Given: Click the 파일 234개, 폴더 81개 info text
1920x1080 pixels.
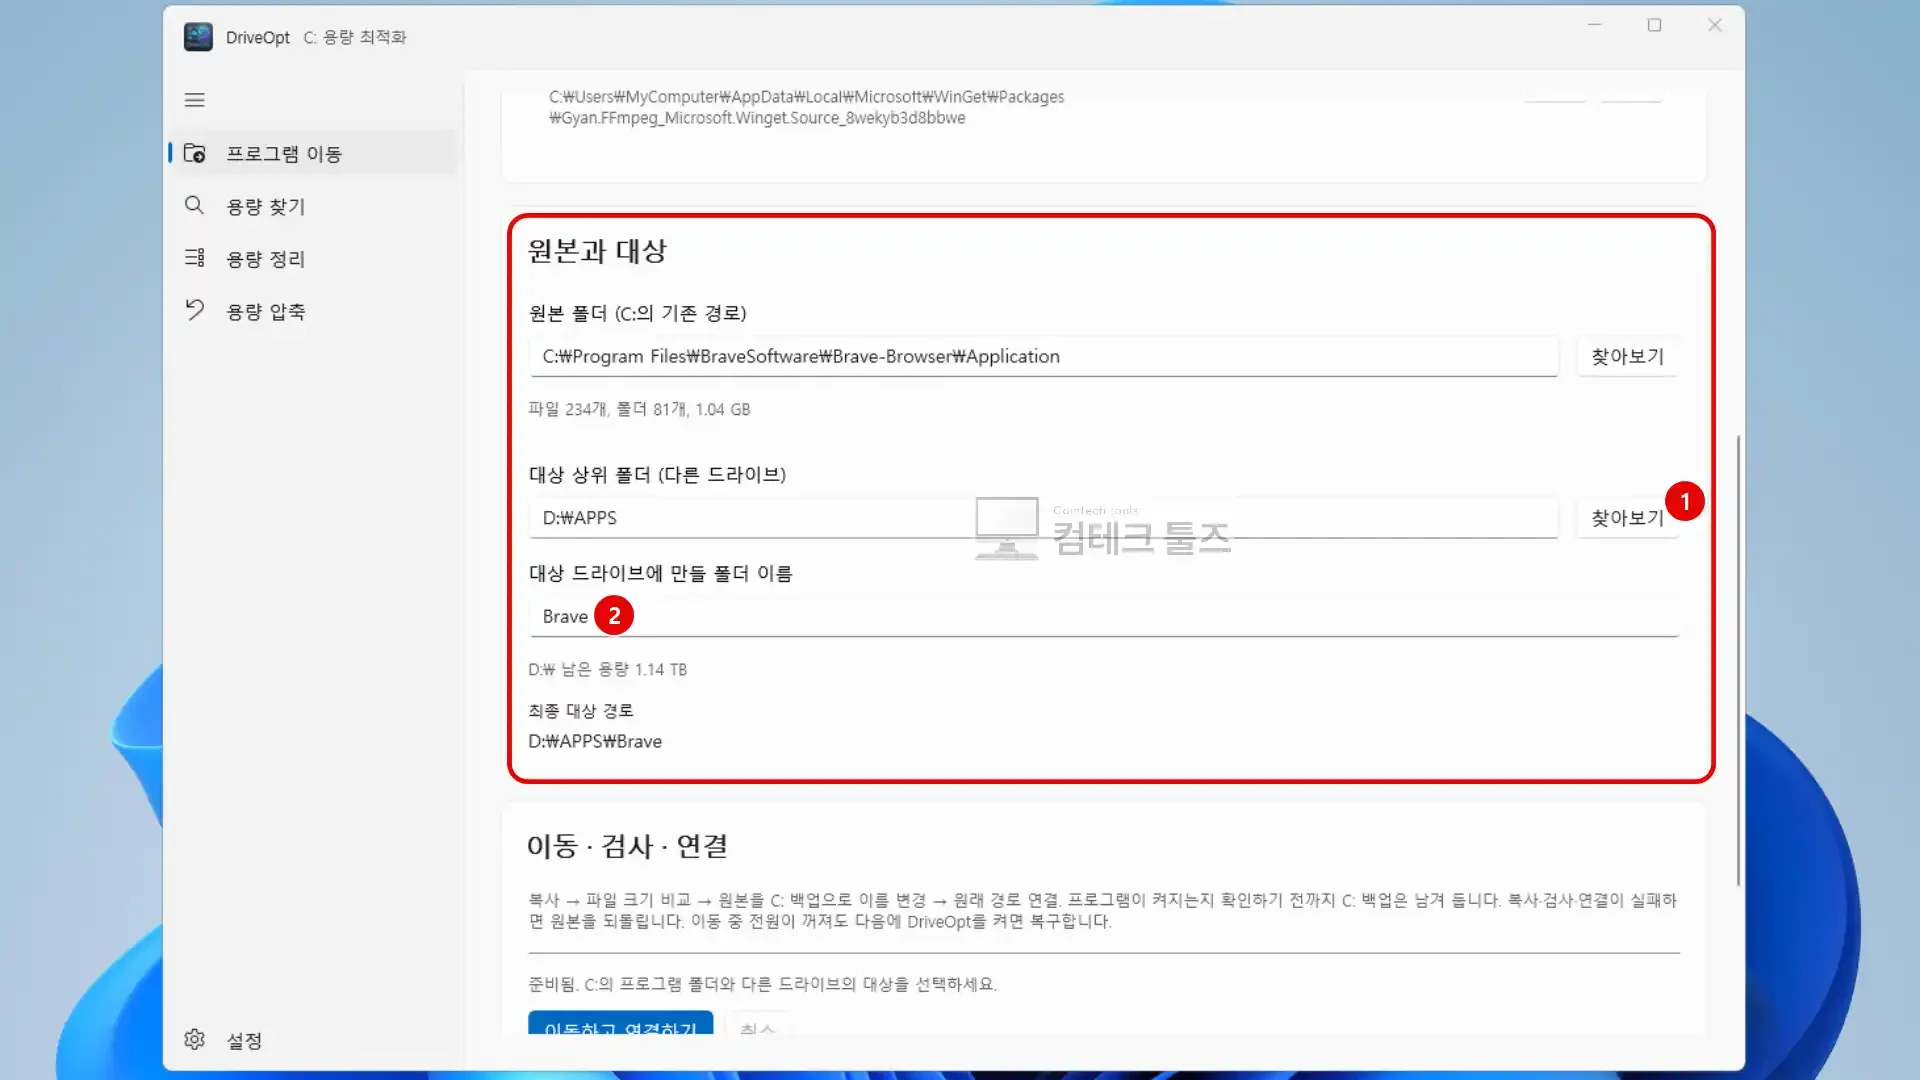Looking at the screenshot, I should coord(639,409).
